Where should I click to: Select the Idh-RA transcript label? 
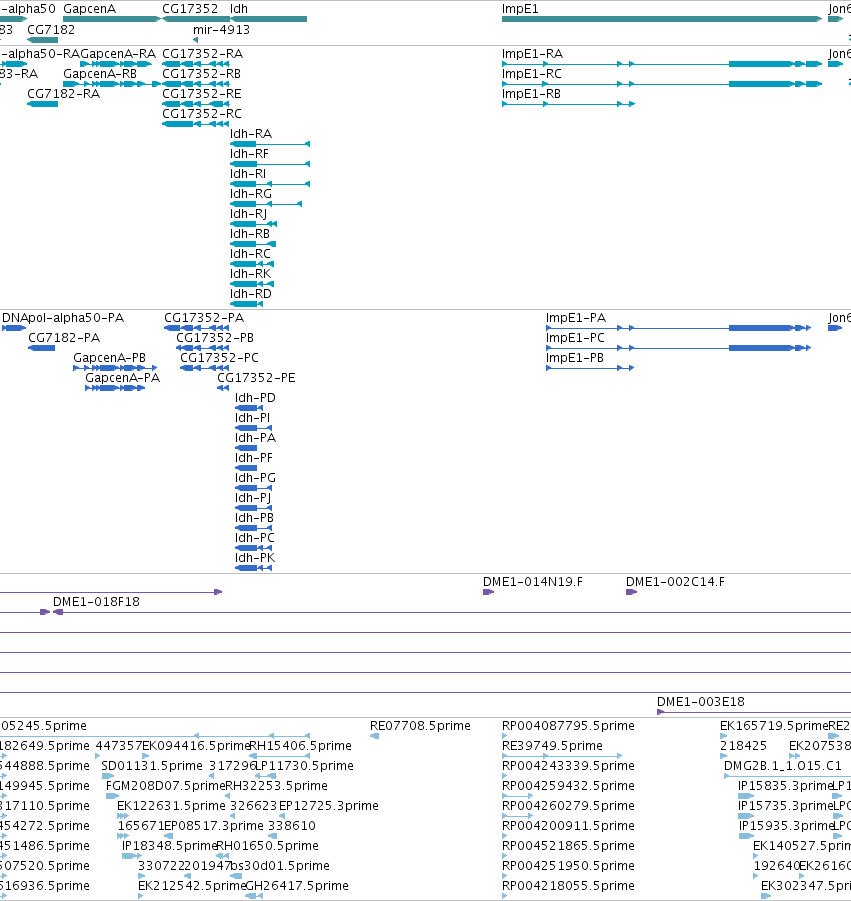click(x=251, y=134)
